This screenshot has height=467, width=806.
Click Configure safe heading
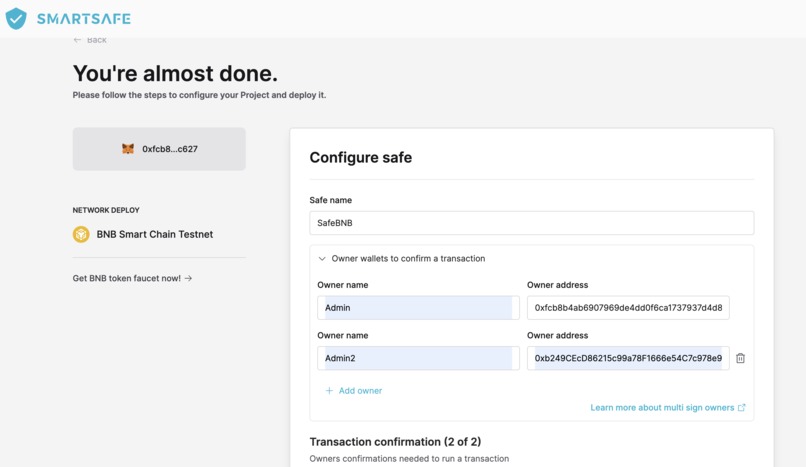(x=361, y=157)
